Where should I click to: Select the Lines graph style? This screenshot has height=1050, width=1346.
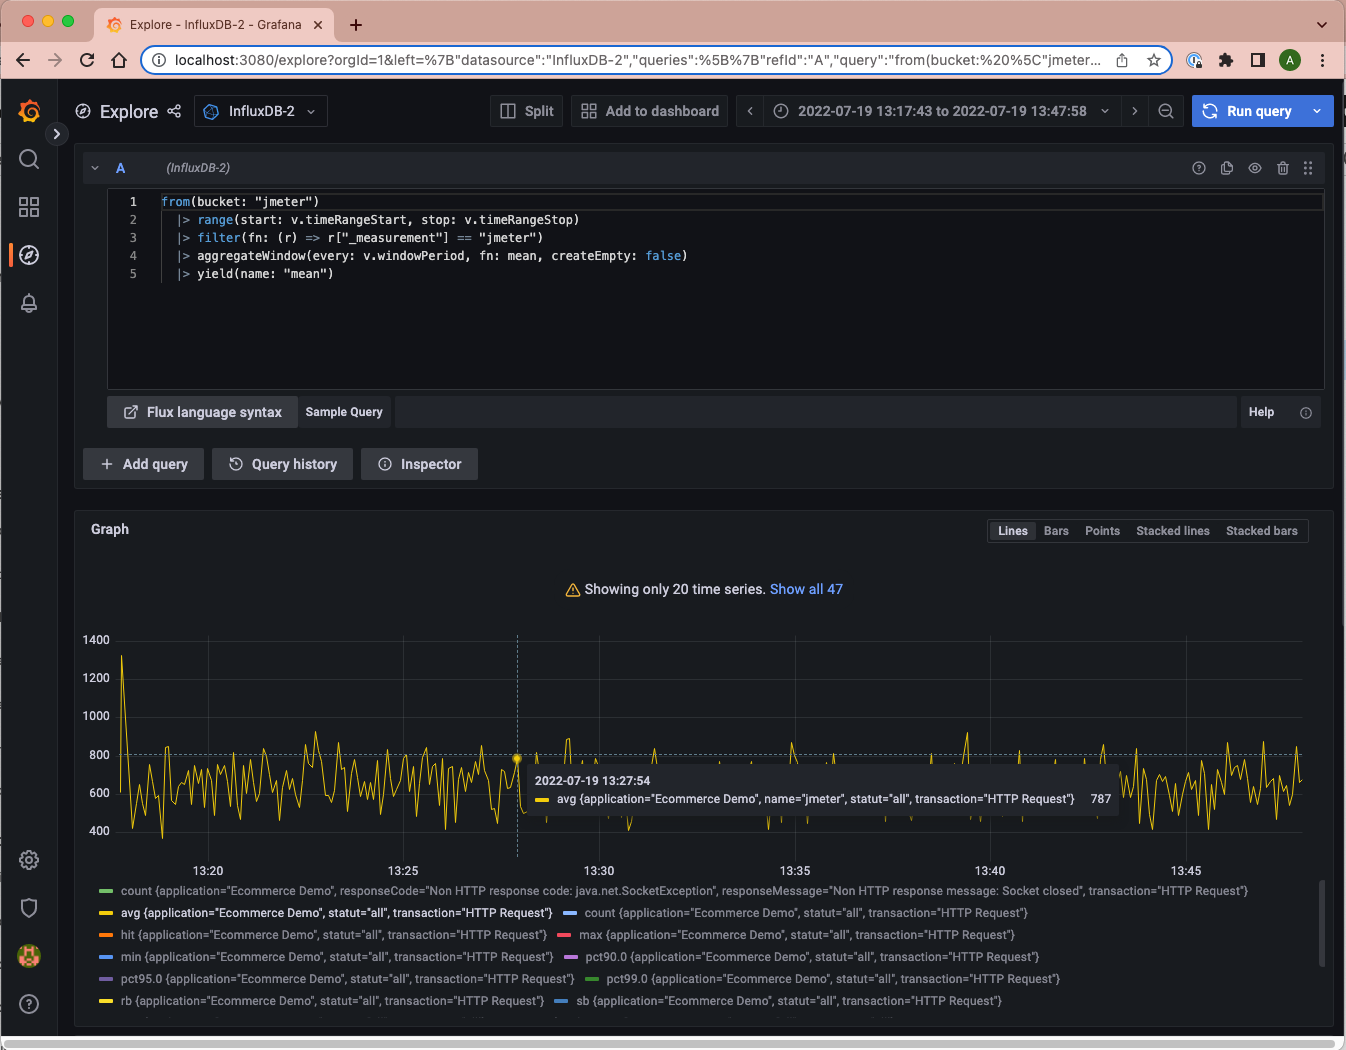1012,531
